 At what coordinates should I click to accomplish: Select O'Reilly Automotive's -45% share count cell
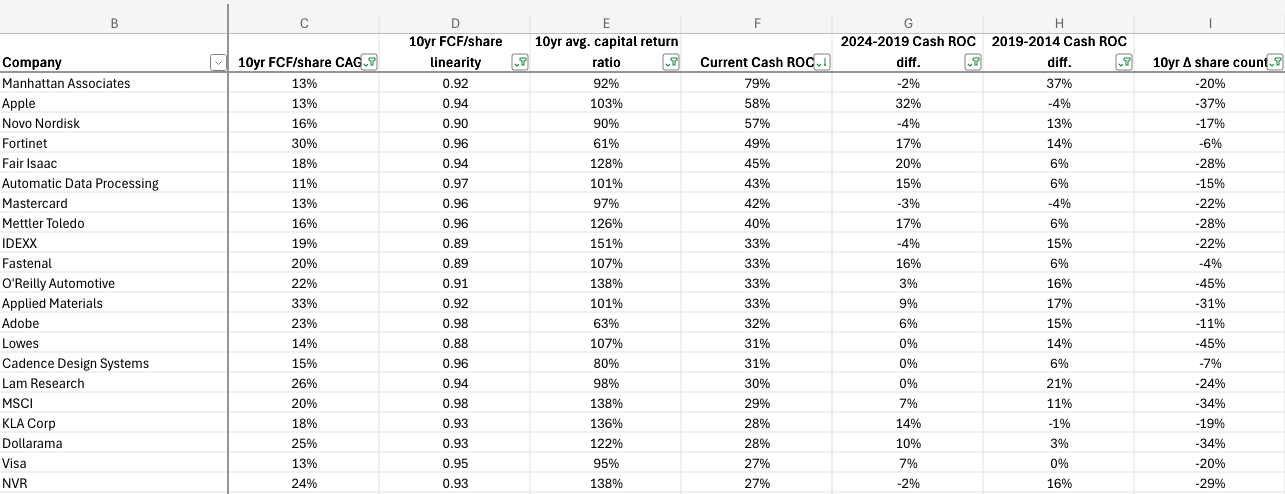pos(1209,283)
